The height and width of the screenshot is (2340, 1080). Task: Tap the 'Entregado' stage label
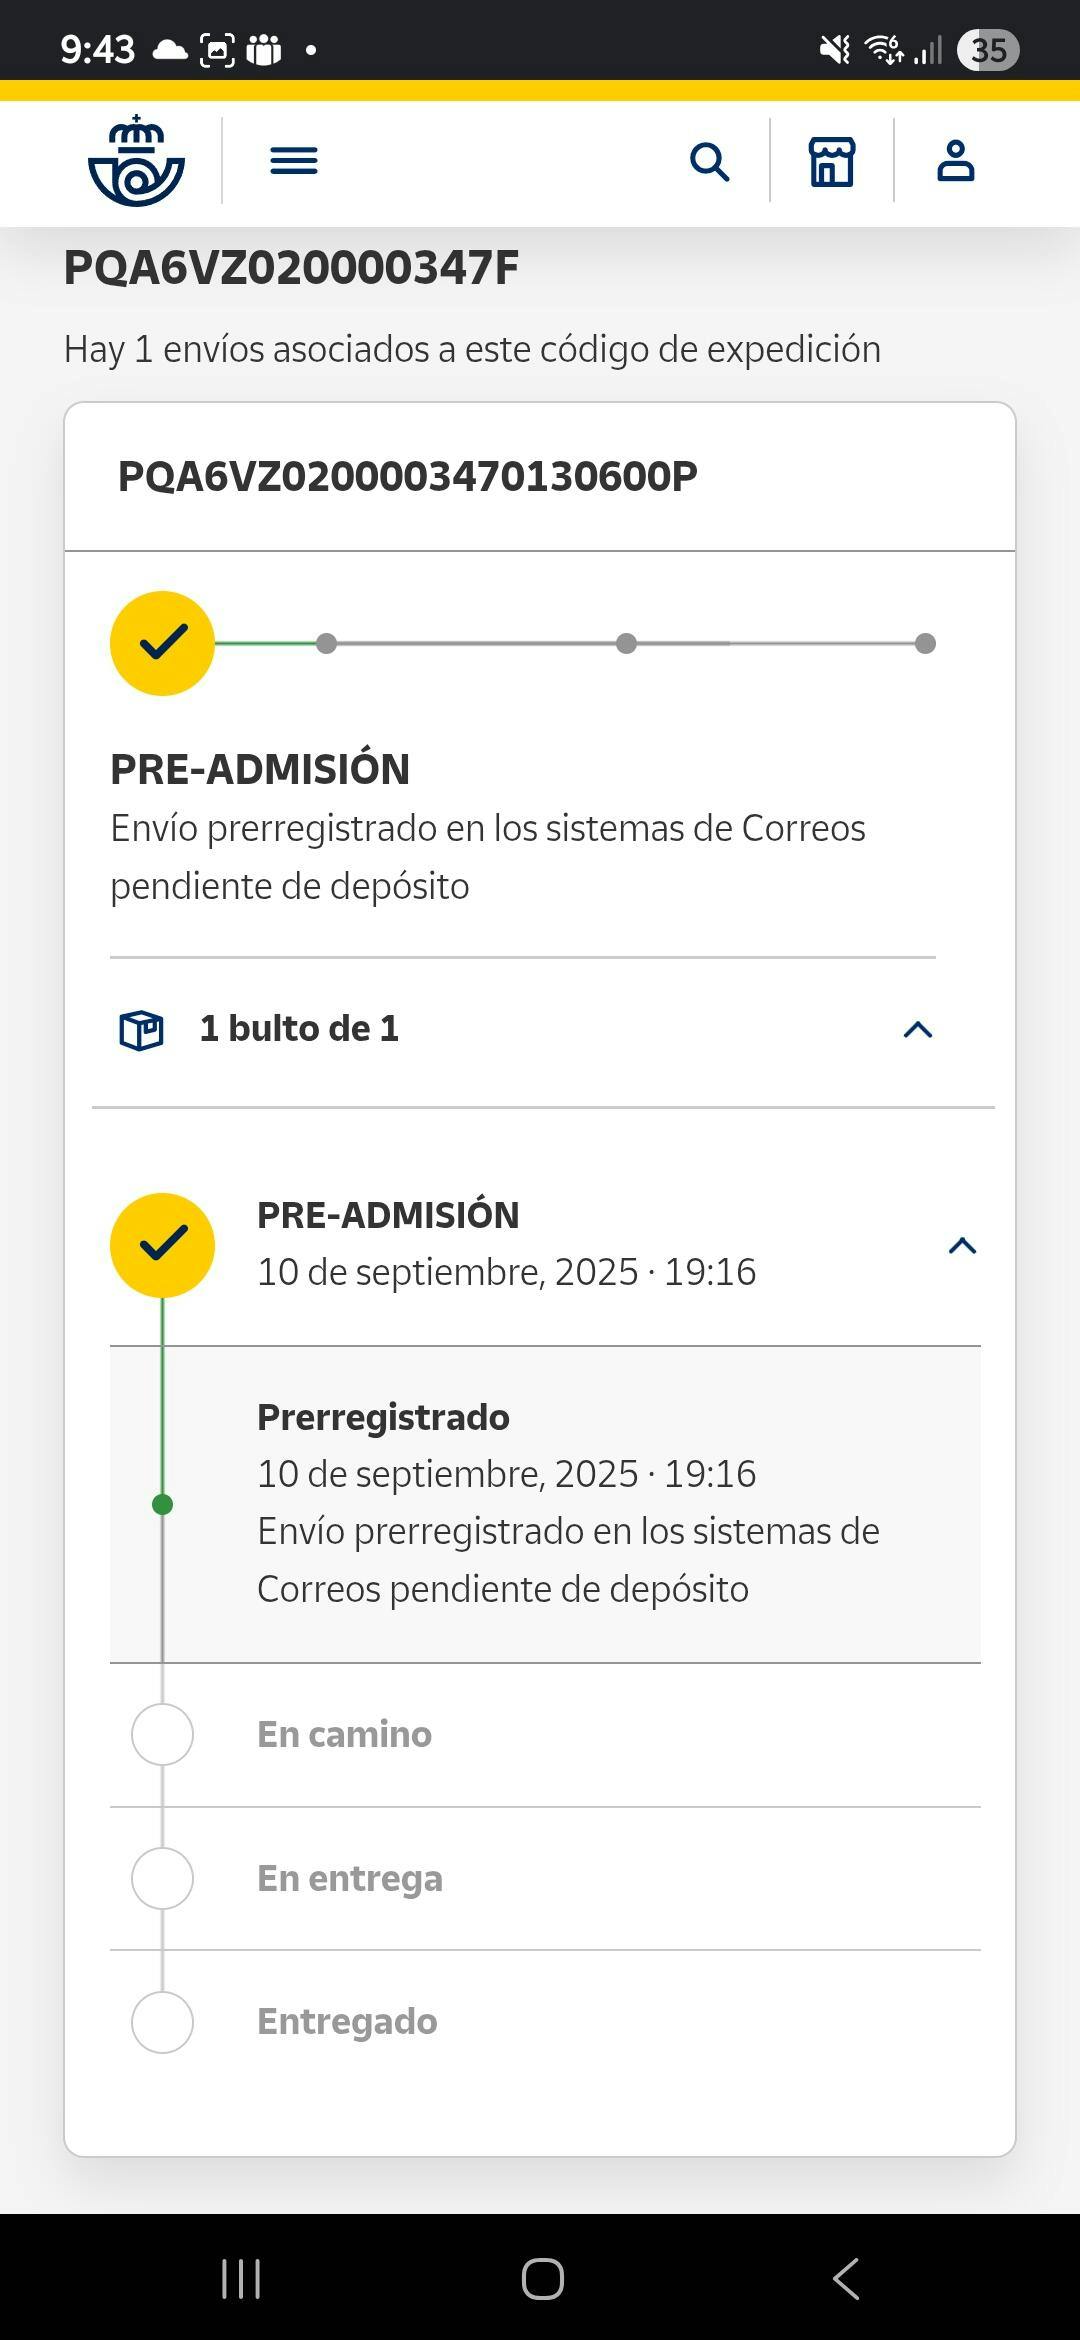point(347,2022)
